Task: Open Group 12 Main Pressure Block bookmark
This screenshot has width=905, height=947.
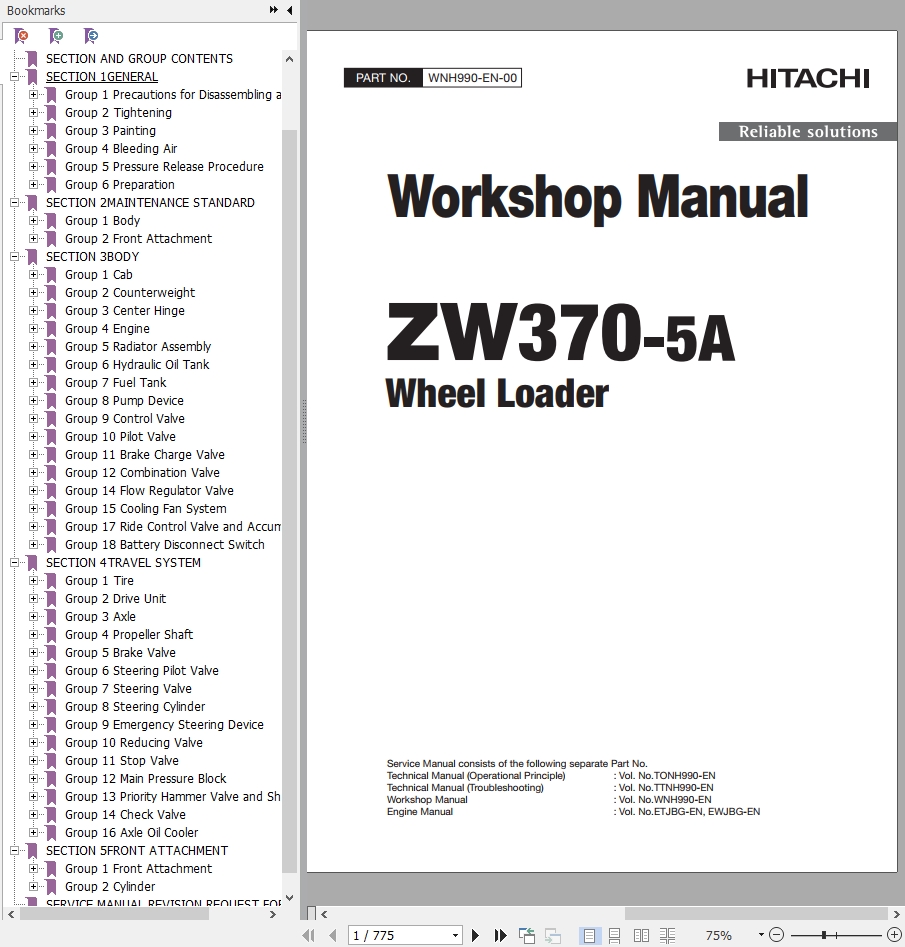Action: pyautogui.click(x=146, y=778)
